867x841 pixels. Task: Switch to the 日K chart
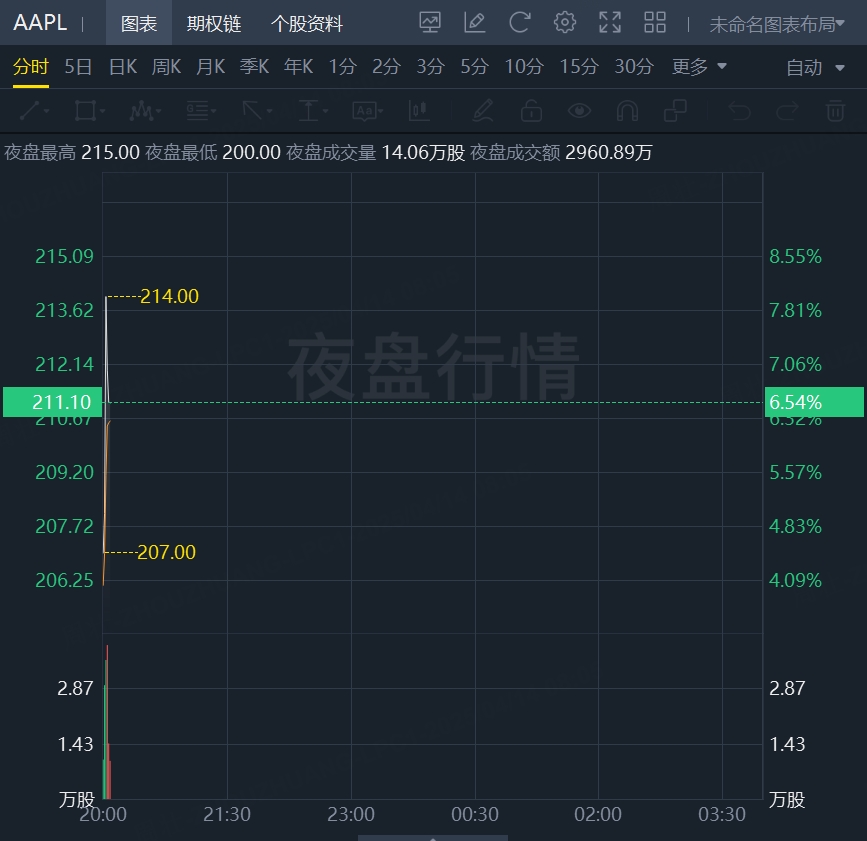(123, 67)
